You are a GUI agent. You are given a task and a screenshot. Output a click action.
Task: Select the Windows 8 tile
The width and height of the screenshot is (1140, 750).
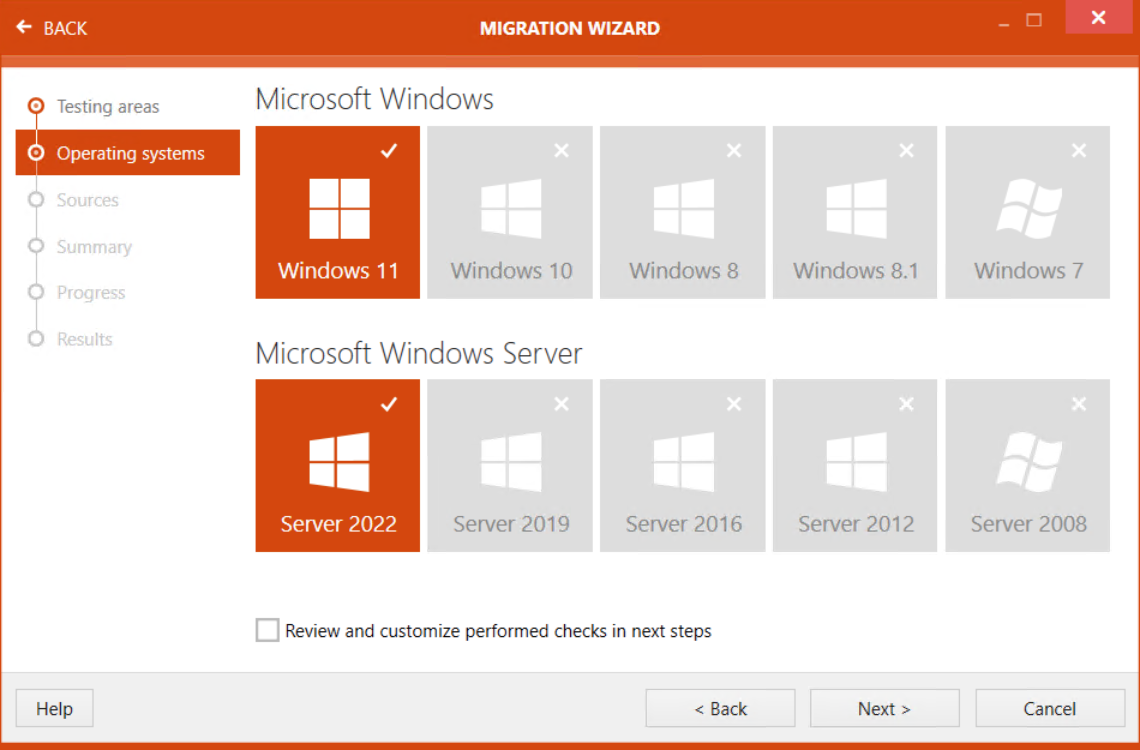click(x=682, y=212)
